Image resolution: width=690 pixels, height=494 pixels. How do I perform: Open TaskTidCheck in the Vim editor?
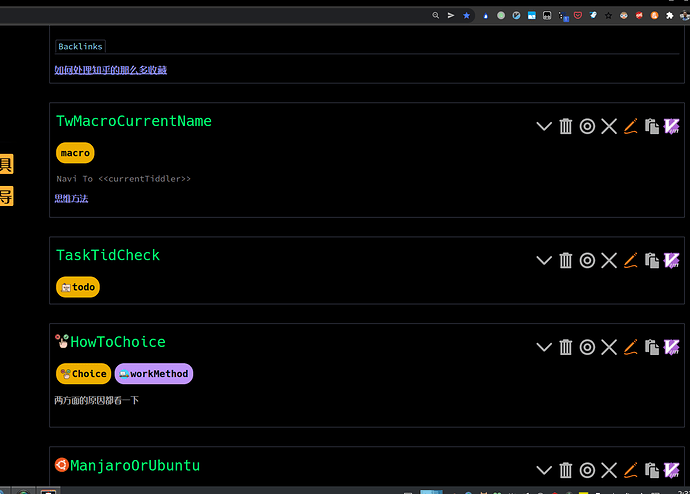pyautogui.click(x=672, y=260)
